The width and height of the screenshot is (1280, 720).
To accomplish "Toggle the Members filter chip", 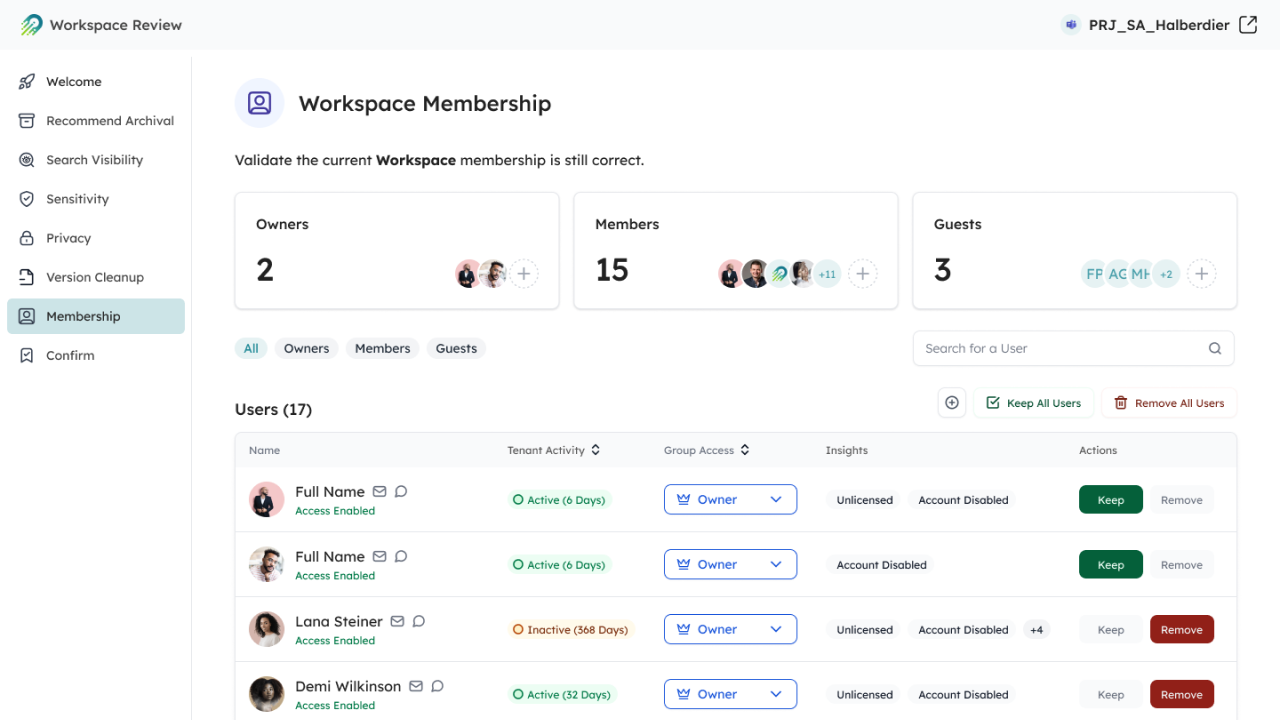I will pos(382,349).
